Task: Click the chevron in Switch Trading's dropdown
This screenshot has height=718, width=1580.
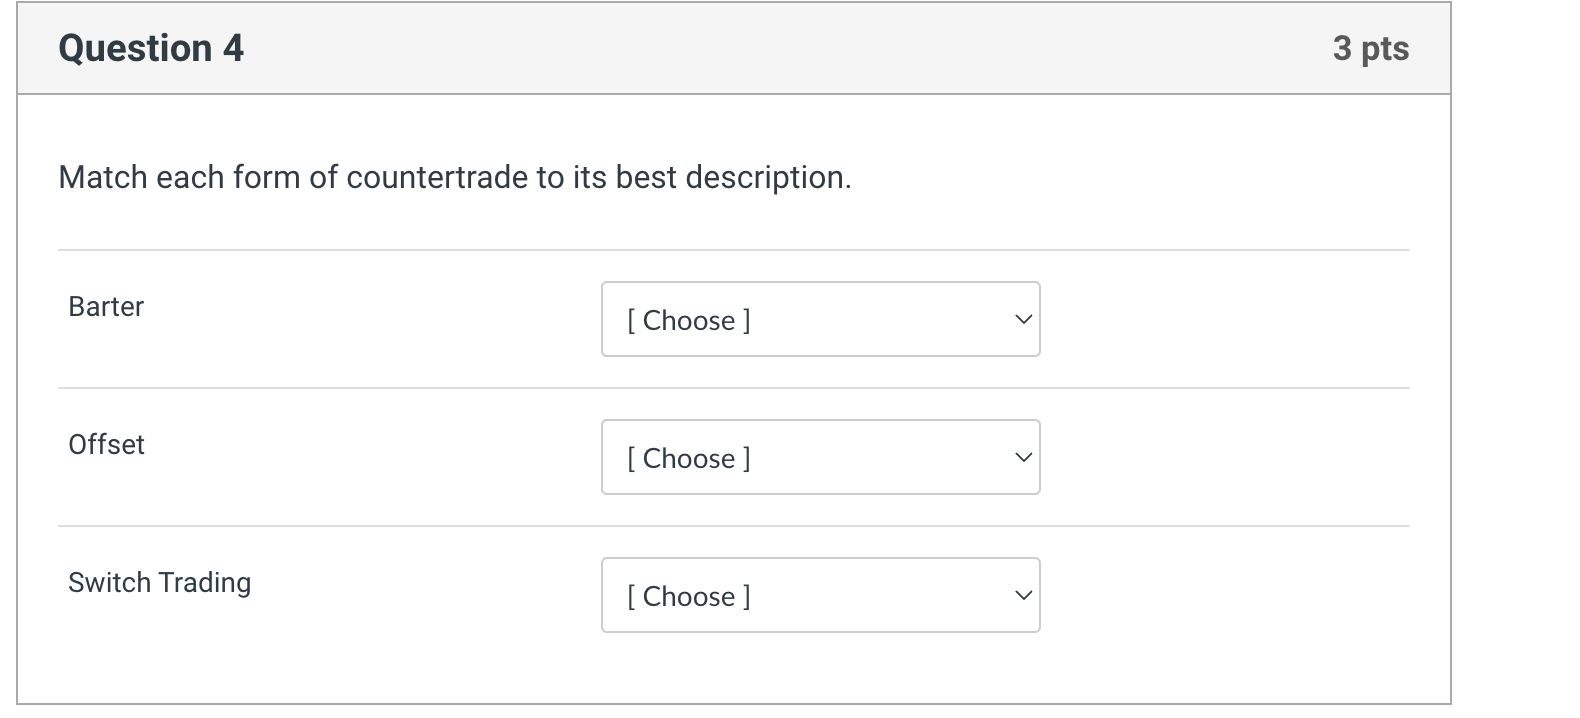Action: coord(1022,596)
